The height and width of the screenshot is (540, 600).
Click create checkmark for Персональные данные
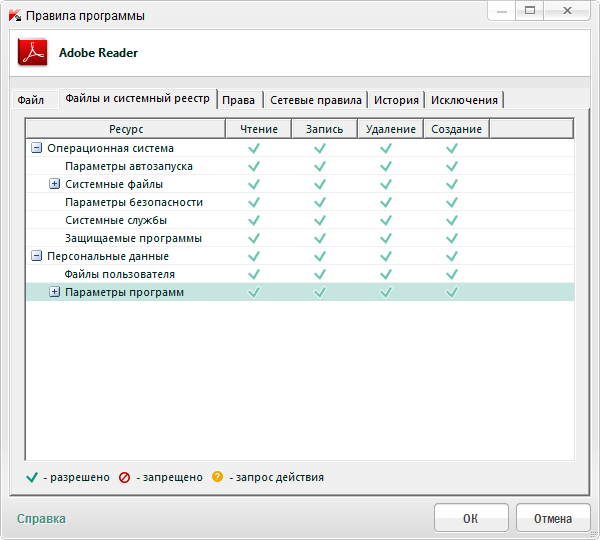(x=452, y=256)
